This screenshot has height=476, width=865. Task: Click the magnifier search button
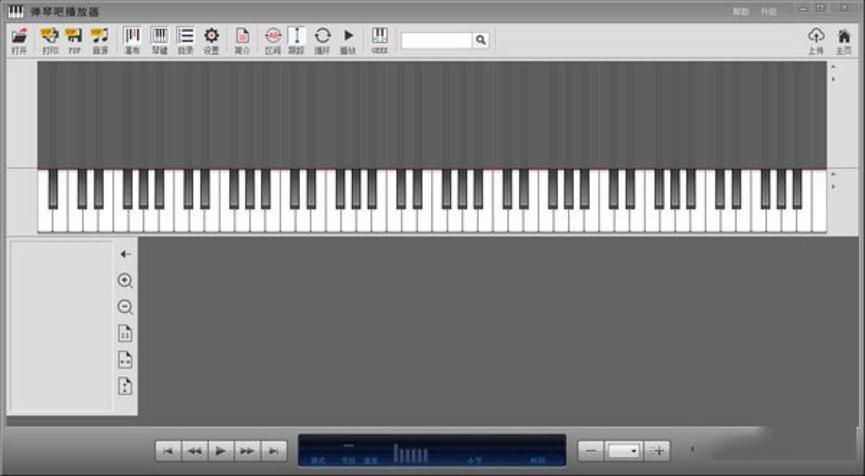pos(480,40)
